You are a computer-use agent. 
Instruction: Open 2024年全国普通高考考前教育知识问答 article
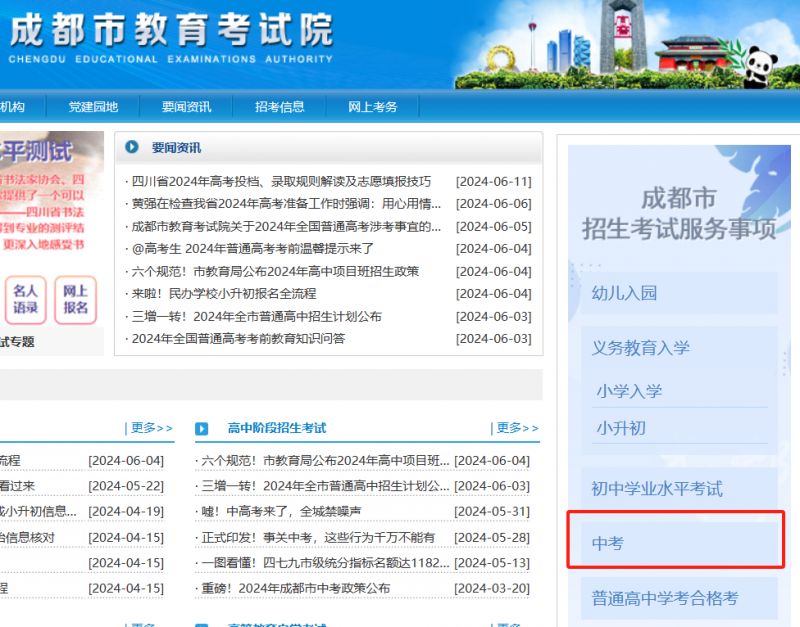pyautogui.click(x=238, y=339)
